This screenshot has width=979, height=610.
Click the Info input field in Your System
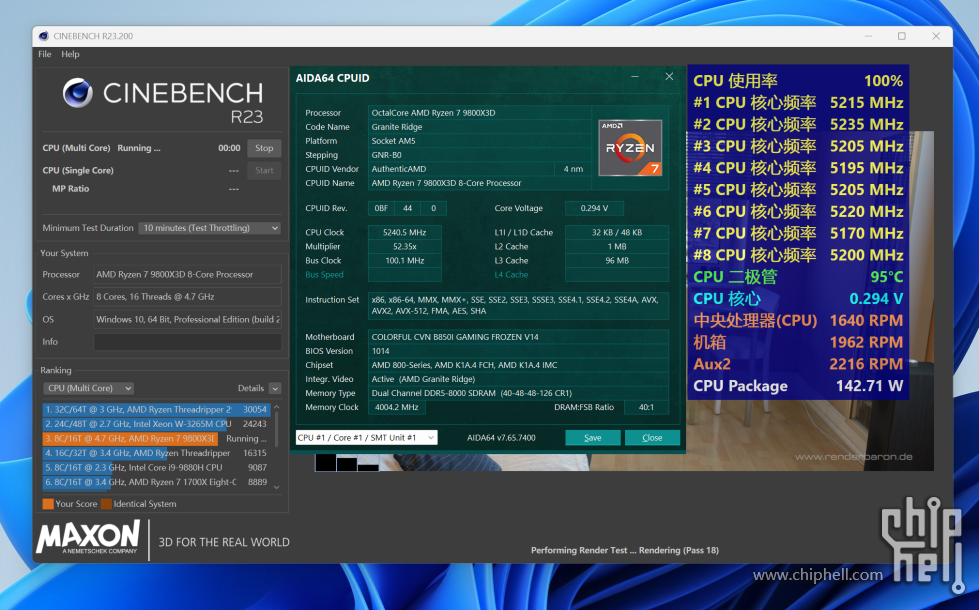click(187, 342)
